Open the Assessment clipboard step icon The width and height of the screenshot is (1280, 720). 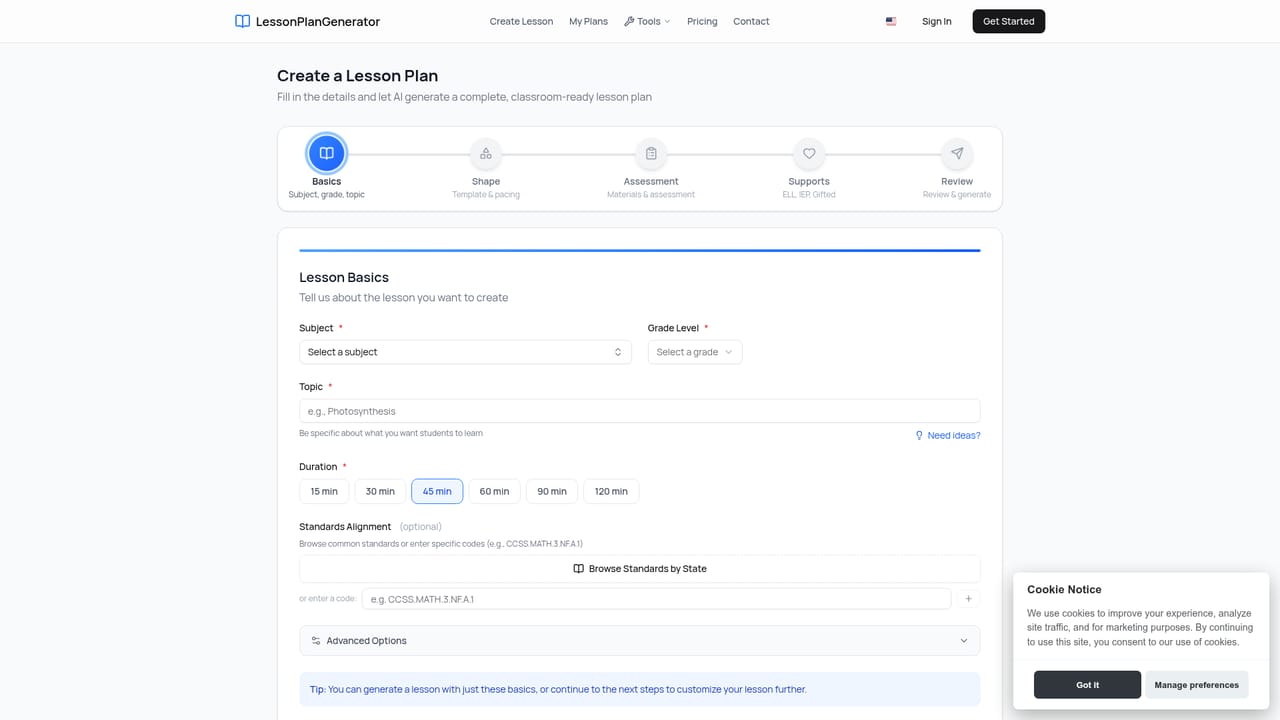651,154
